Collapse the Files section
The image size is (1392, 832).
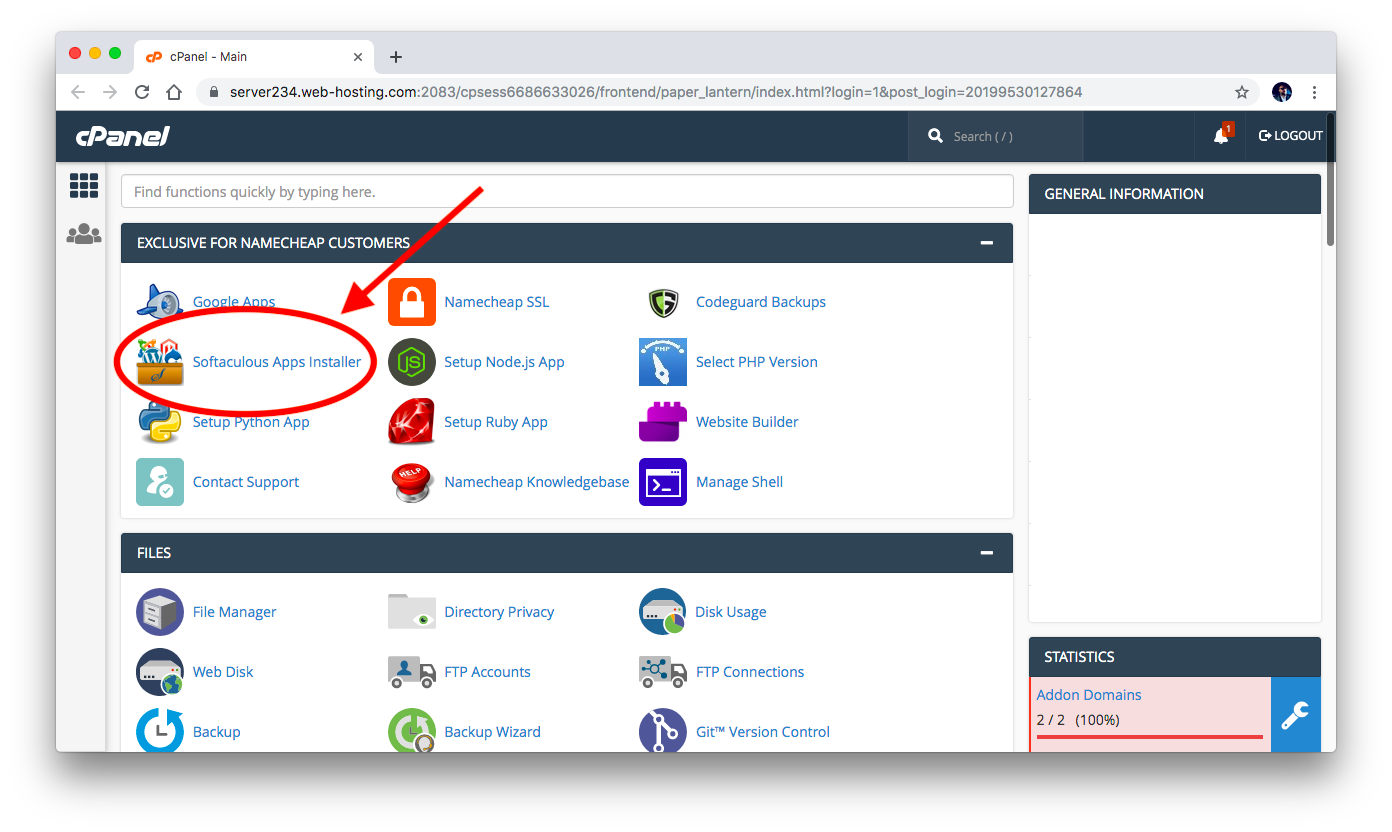click(987, 553)
